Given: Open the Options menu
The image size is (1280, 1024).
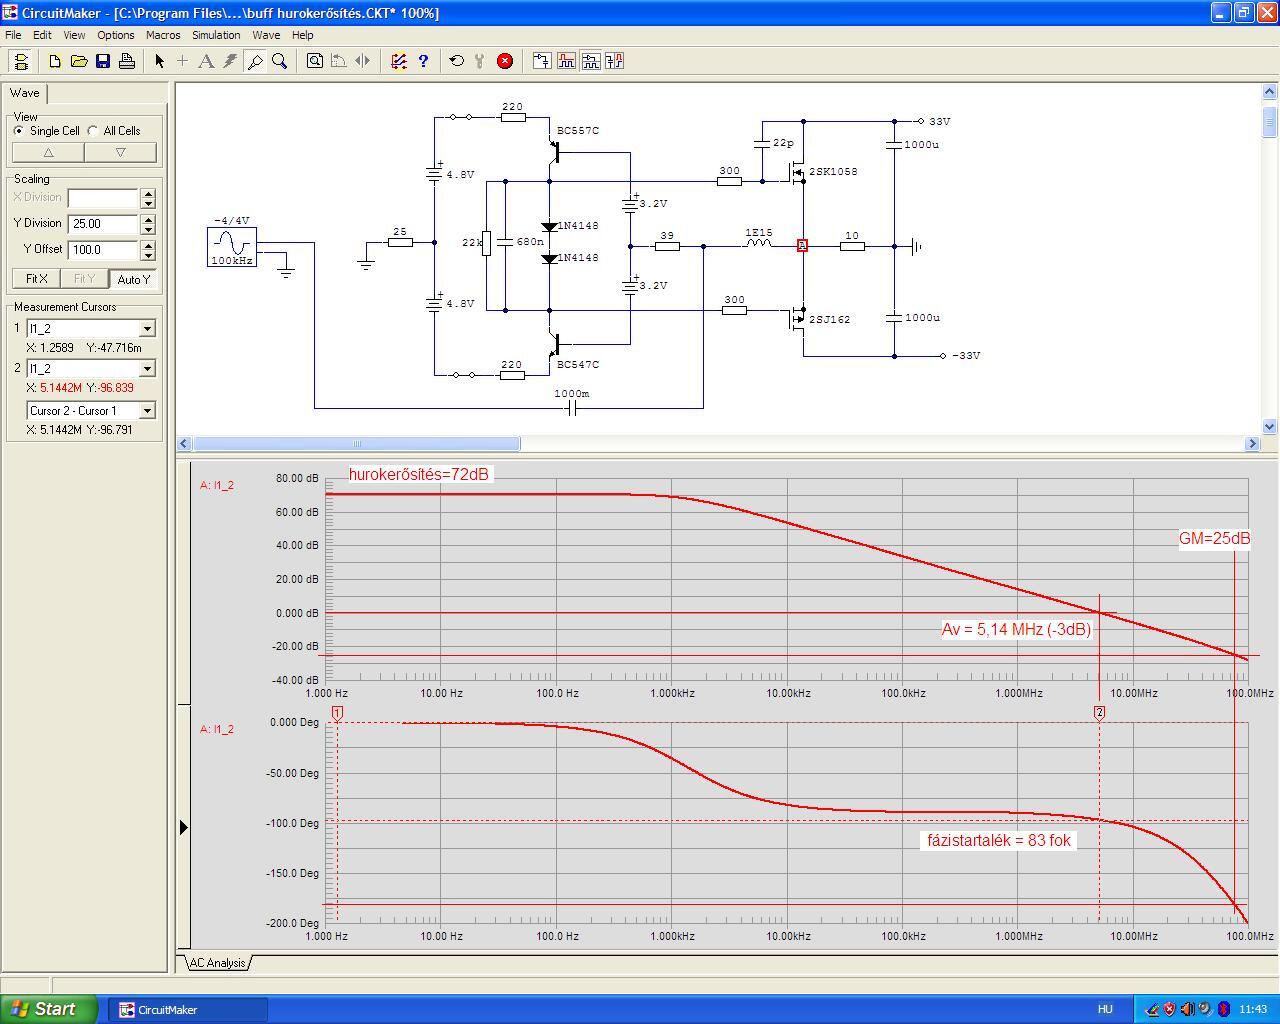Looking at the screenshot, I should [x=116, y=35].
